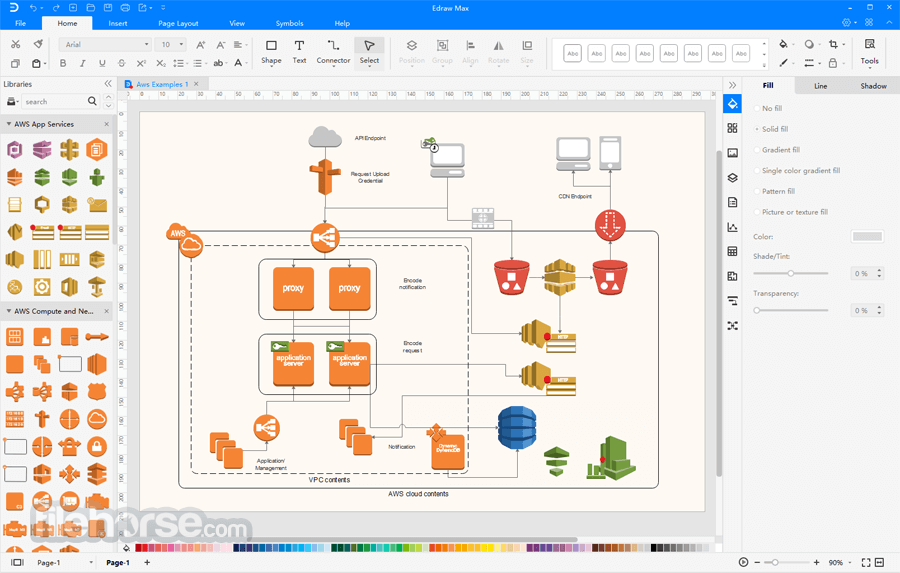Collapse the right panel with chevrons
The width and height of the screenshot is (900, 573).
[732, 85]
